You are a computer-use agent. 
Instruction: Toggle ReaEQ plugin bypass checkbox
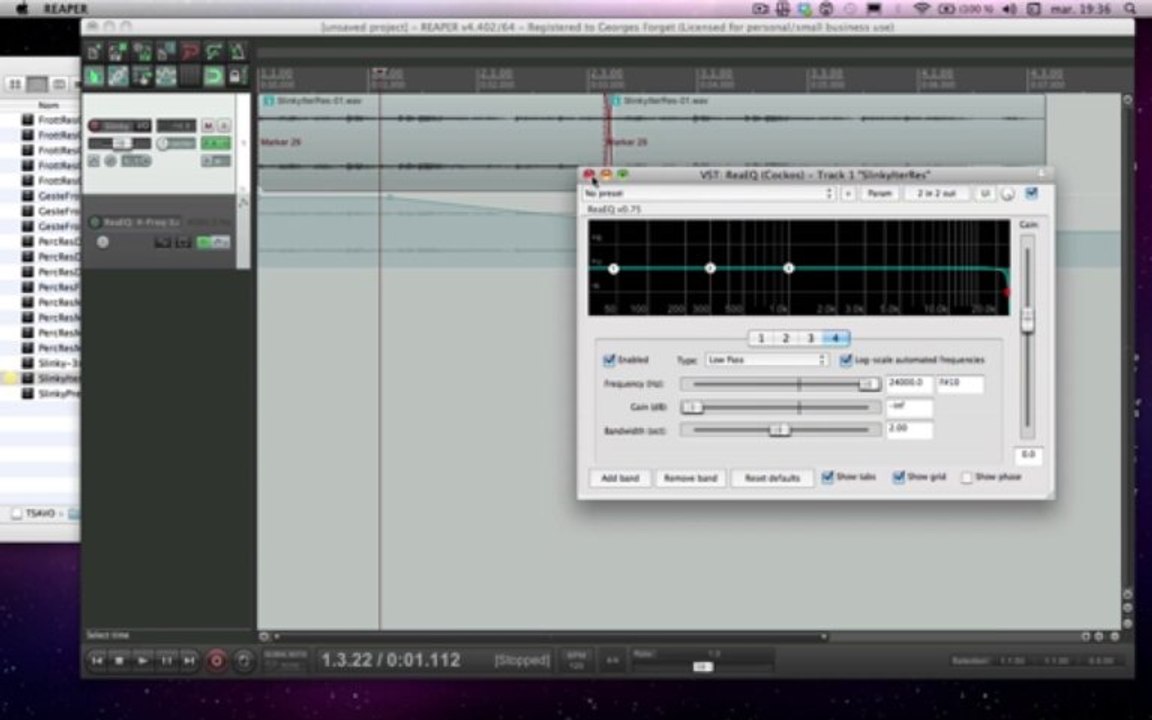(1032, 193)
